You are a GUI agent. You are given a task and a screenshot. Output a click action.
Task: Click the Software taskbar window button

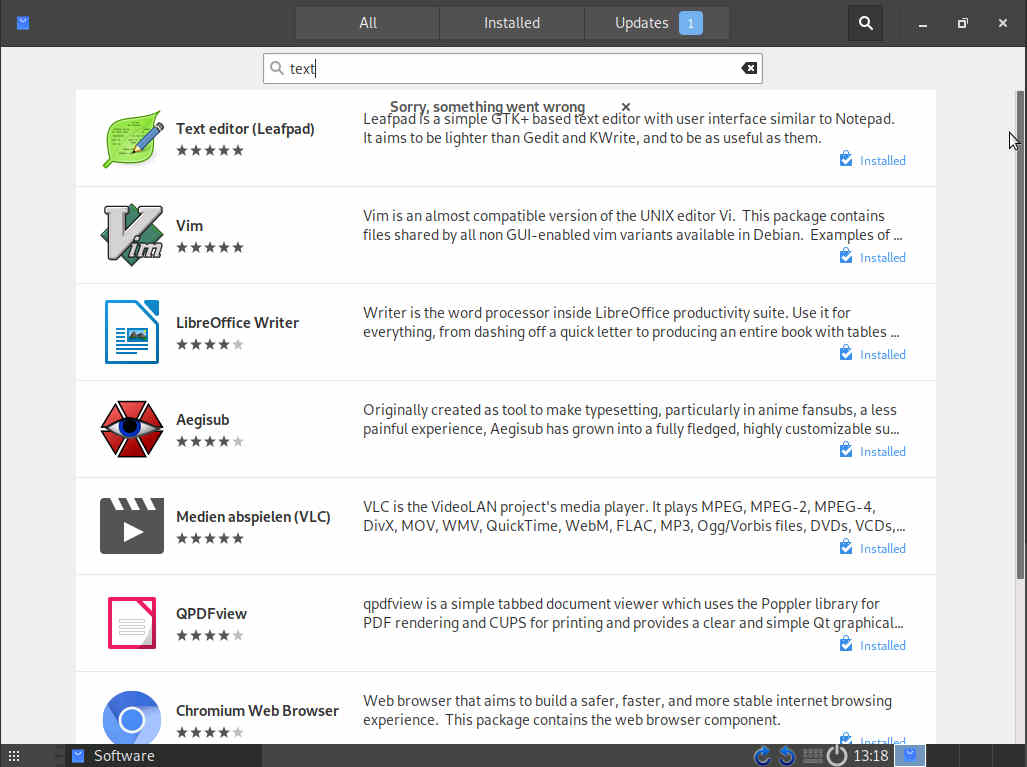[164, 756]
